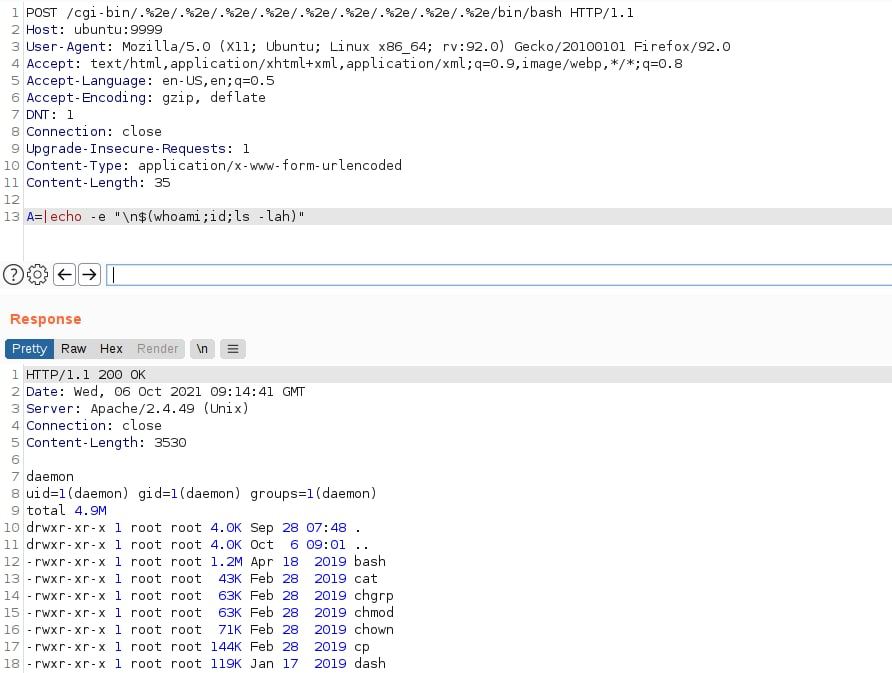This screenshot has height=673, width=892.
Task: Select request 'Connection: close' header
Action: [94, 132]
